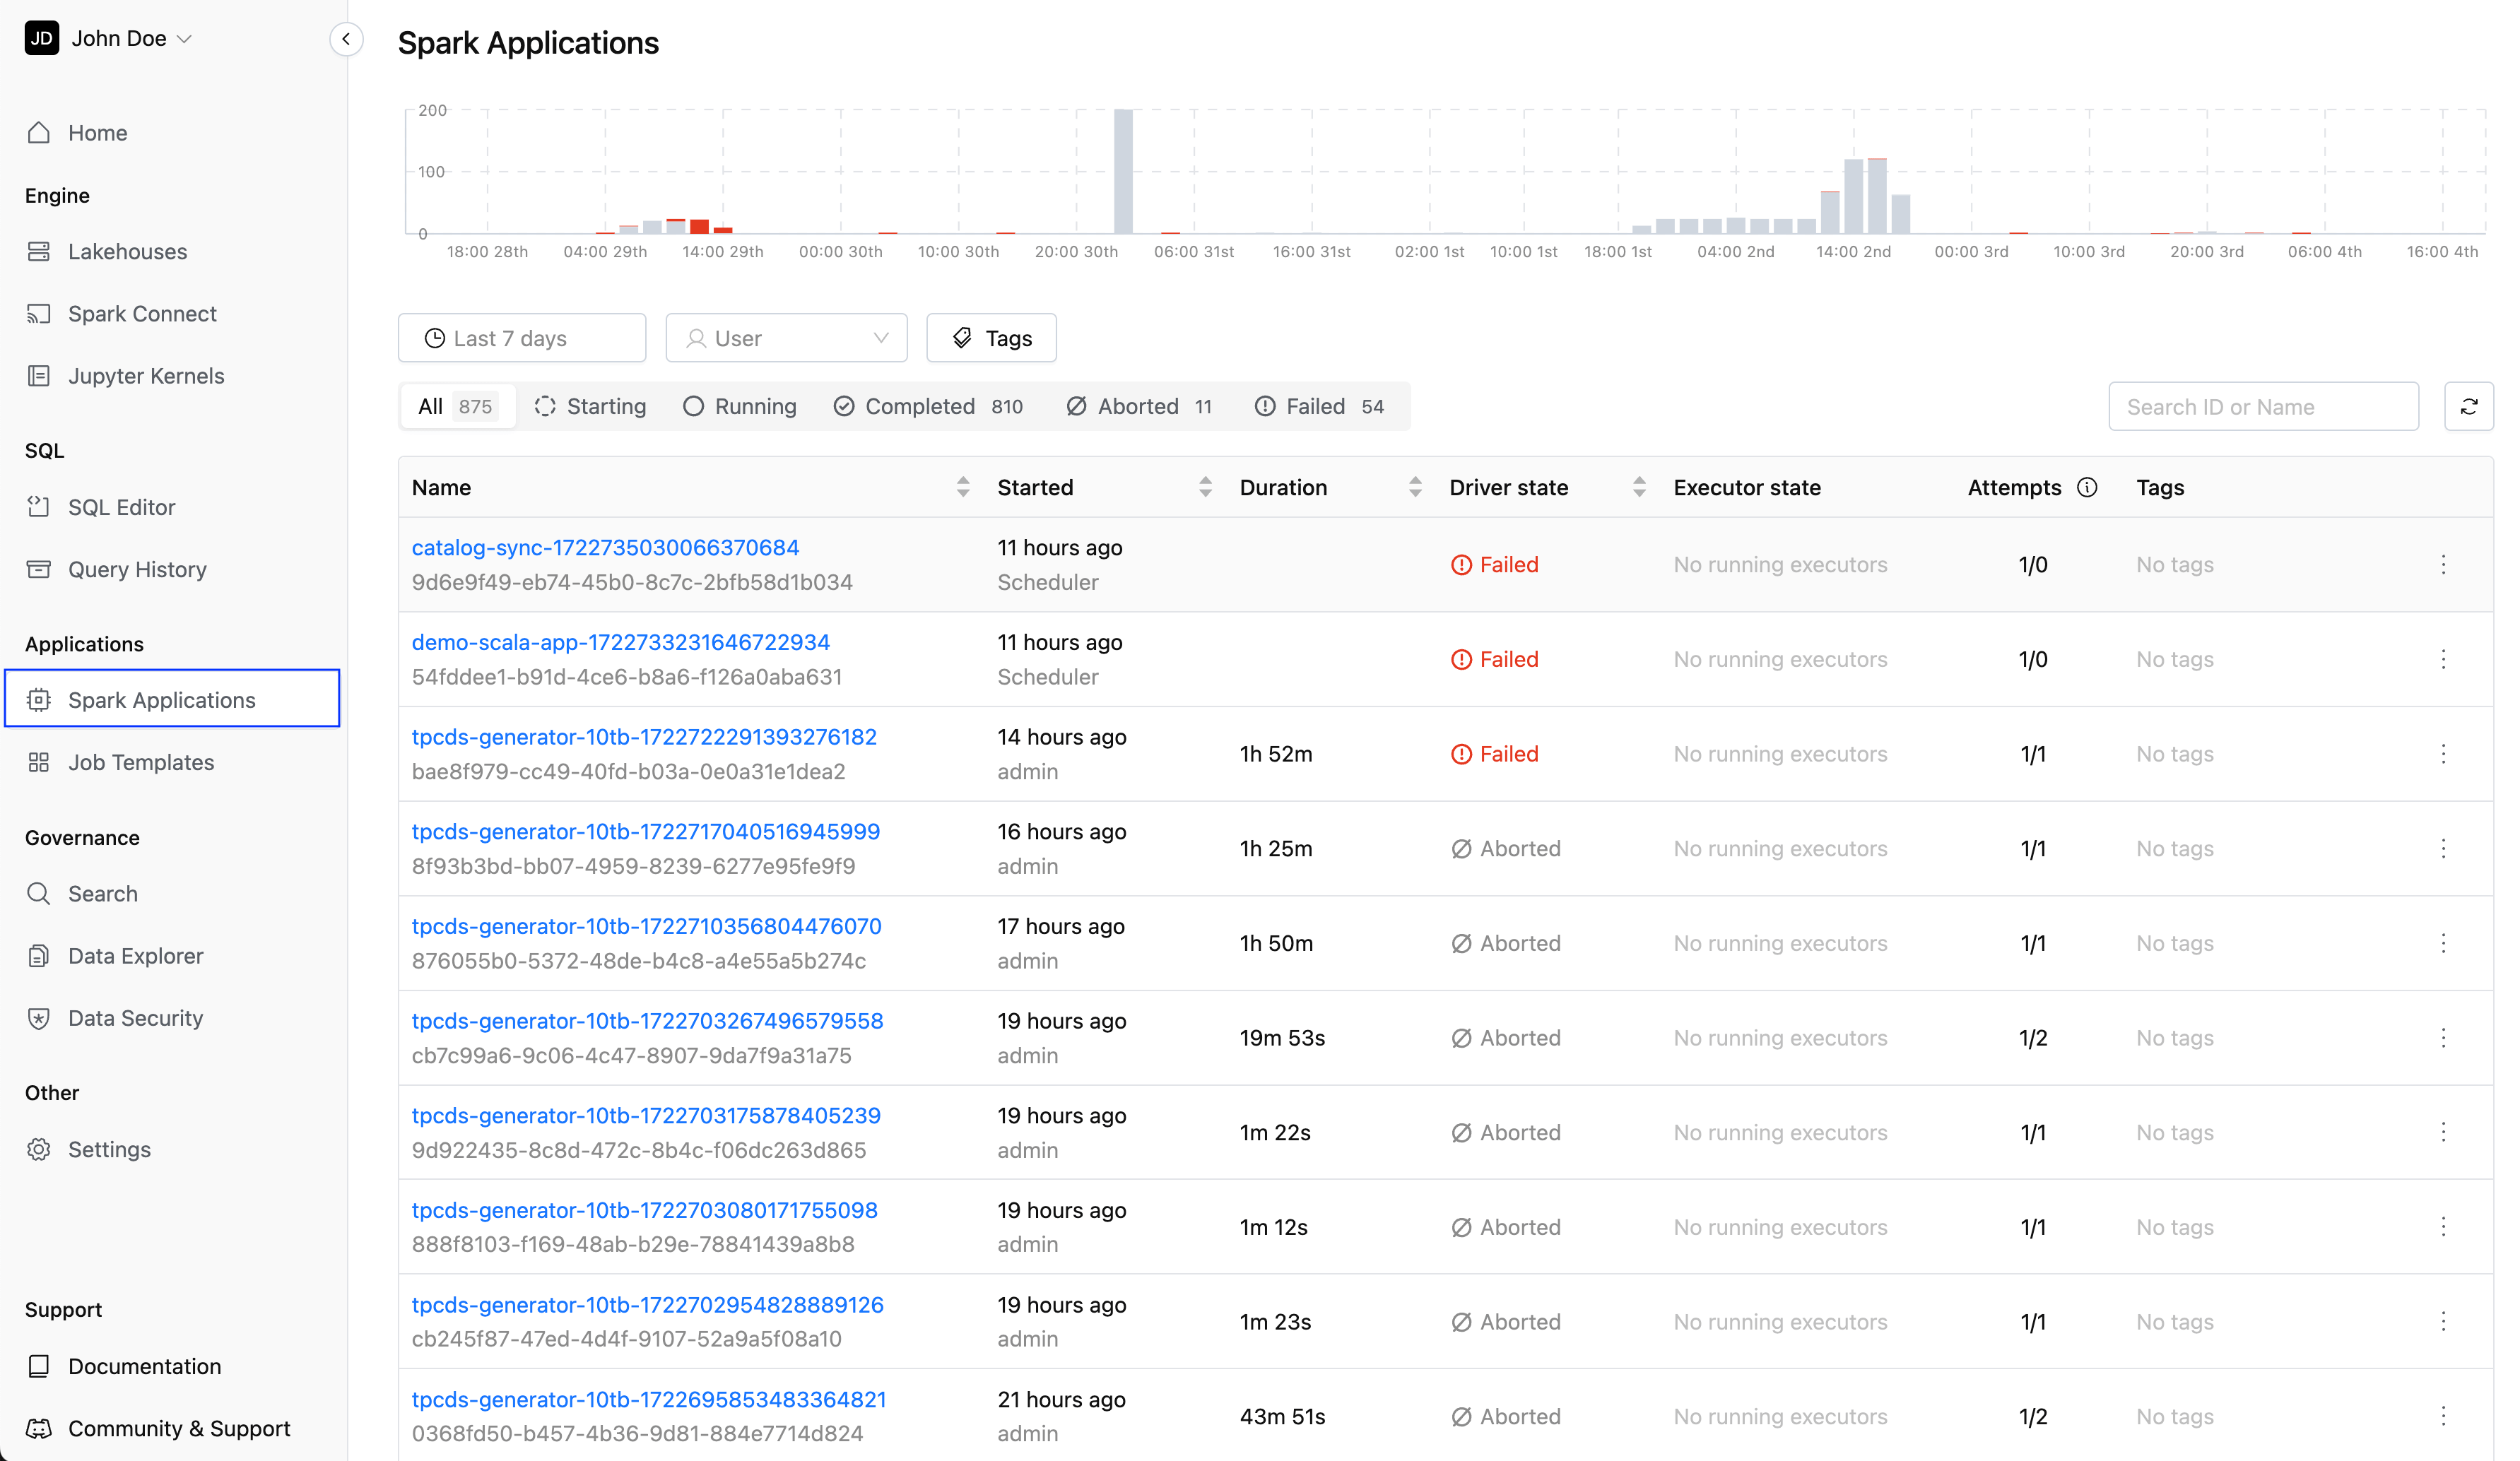Viewport: 2520px width, 1461px height.
Task: Open tpcds-generator-10tb-1722717040516945999 link
Action: point(646,832)
